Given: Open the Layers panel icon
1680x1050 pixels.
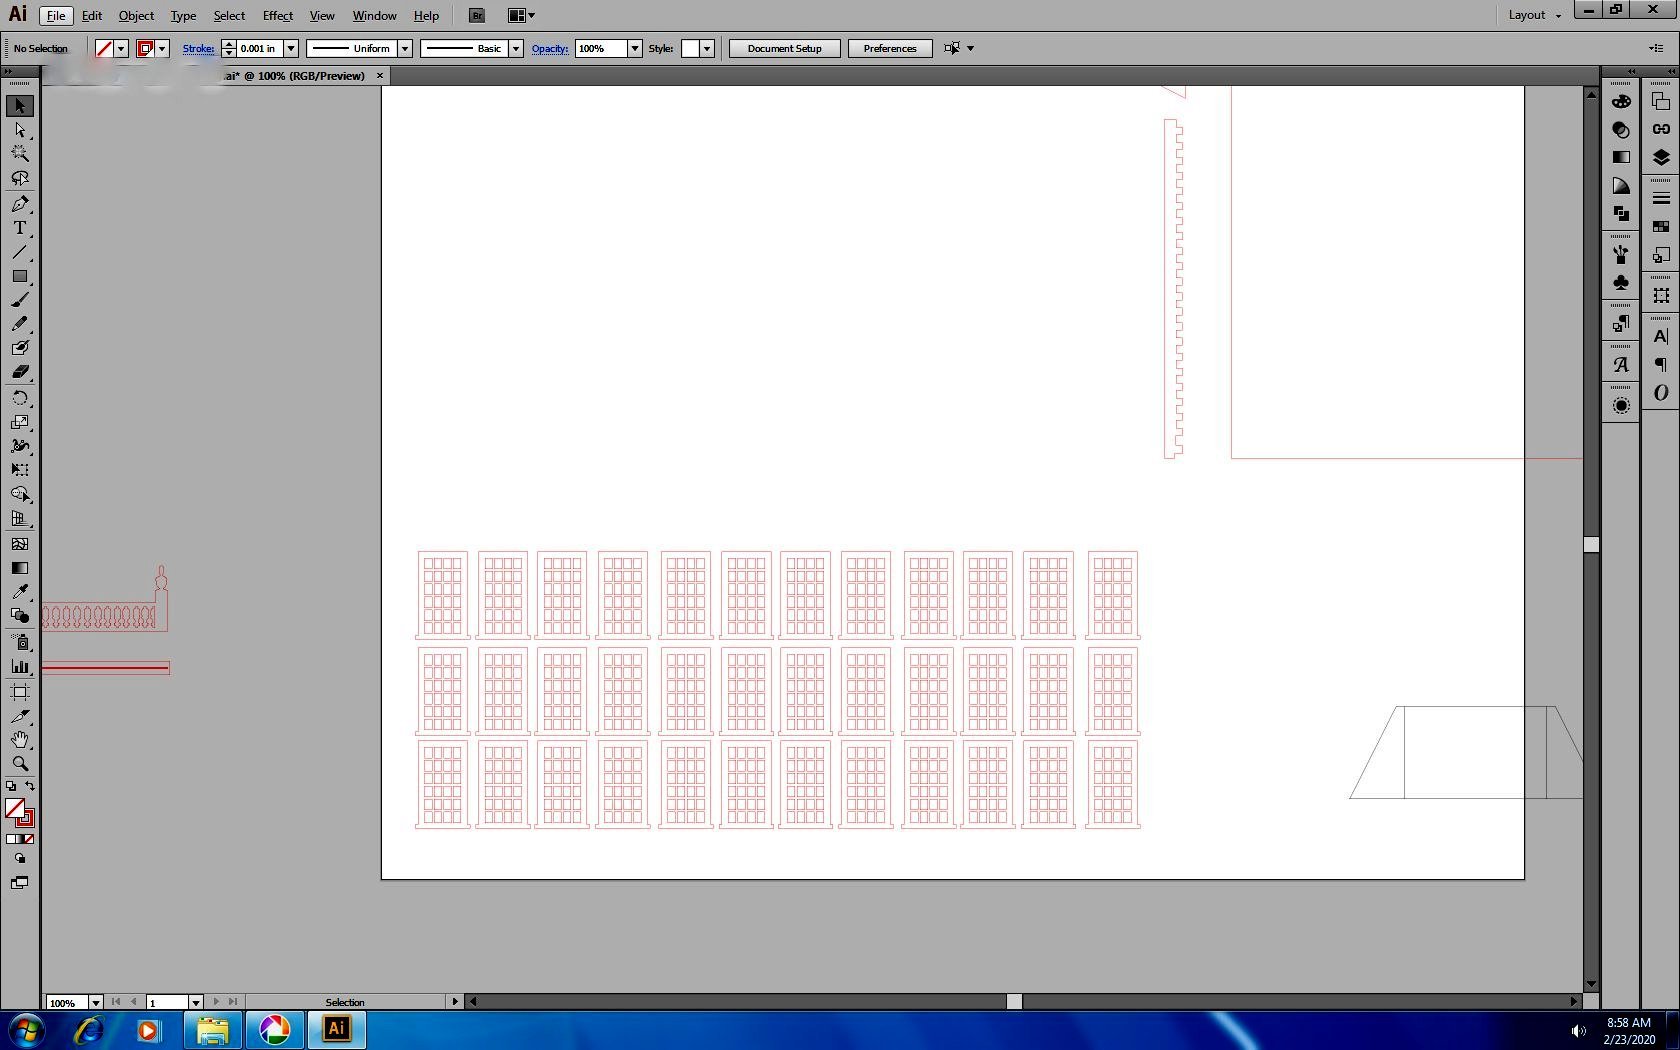Looking at the screenshot, I should tap(1661, 158).
